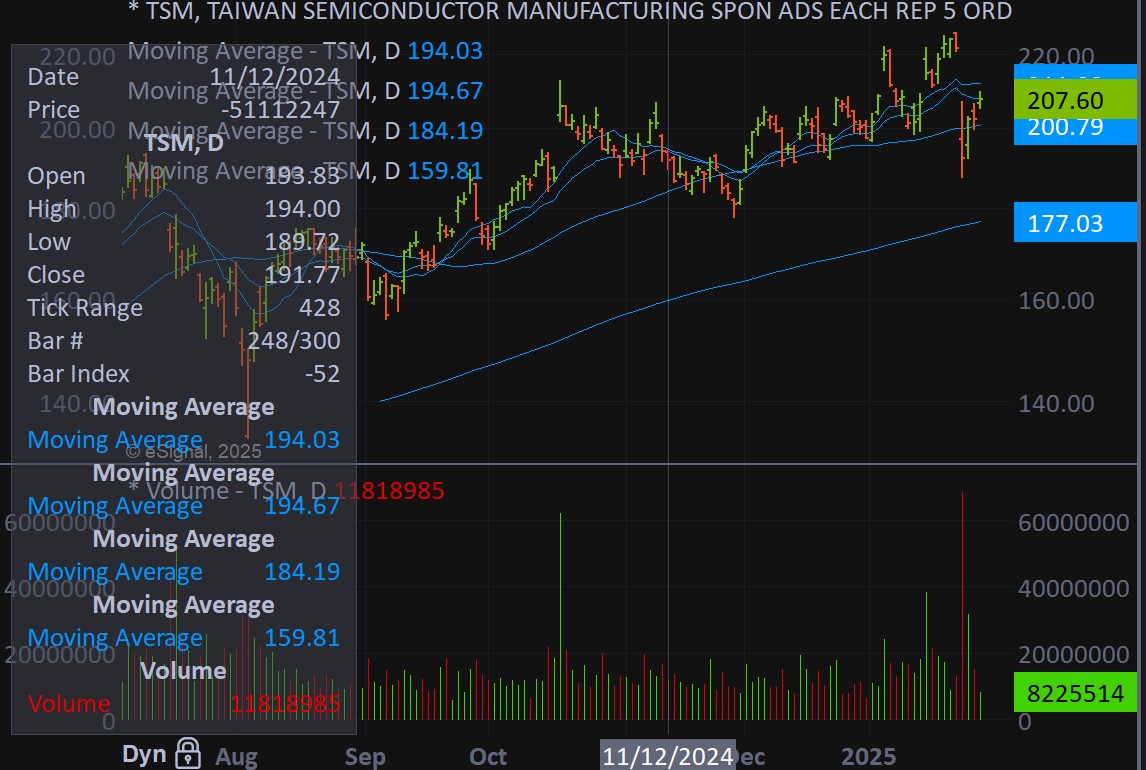Click the Close value 191.77
Screen dimensions: 1146x770
coord(302,275)
